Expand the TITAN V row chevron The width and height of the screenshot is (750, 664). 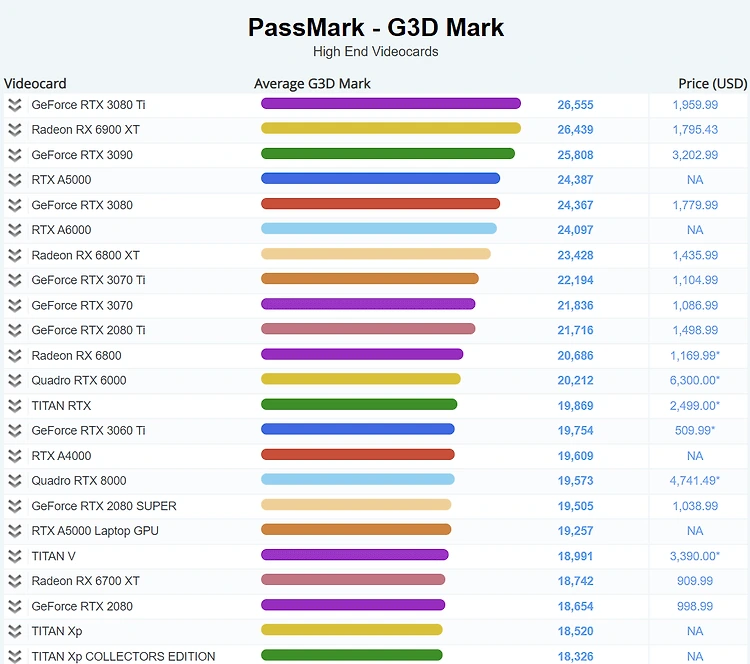[x=15, y=556]
